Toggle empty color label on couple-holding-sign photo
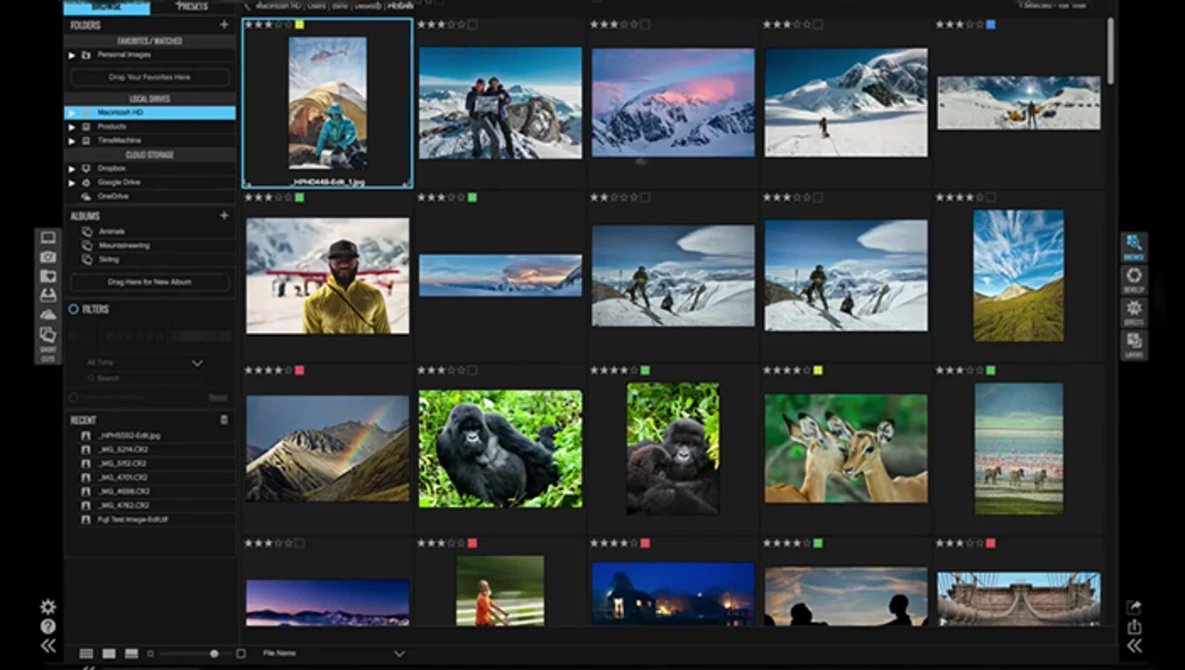 pyautogui.click(x=472, y=25)
